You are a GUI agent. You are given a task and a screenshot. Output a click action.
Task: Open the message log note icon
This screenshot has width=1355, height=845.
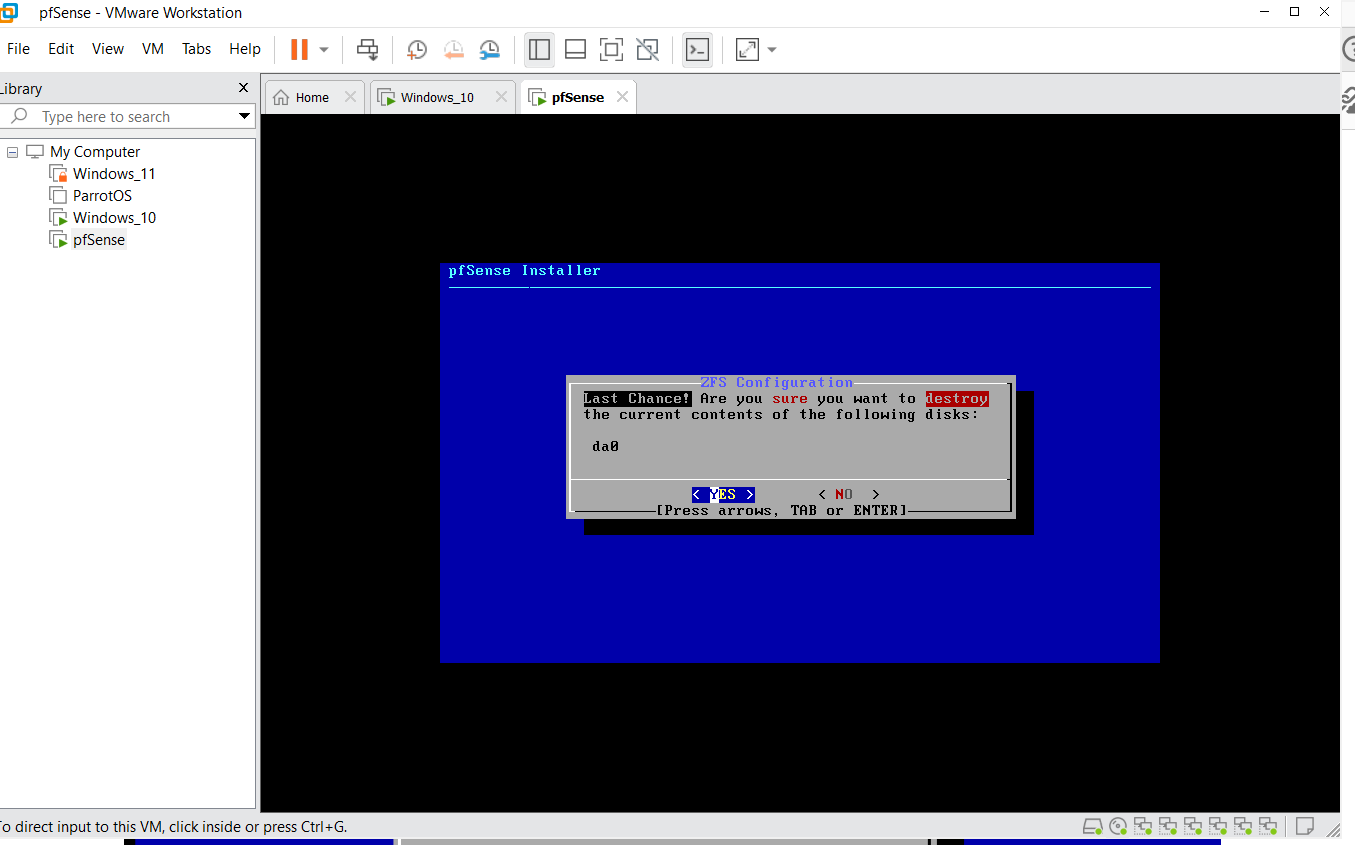pyautogui.click(x=1304, y=826)
